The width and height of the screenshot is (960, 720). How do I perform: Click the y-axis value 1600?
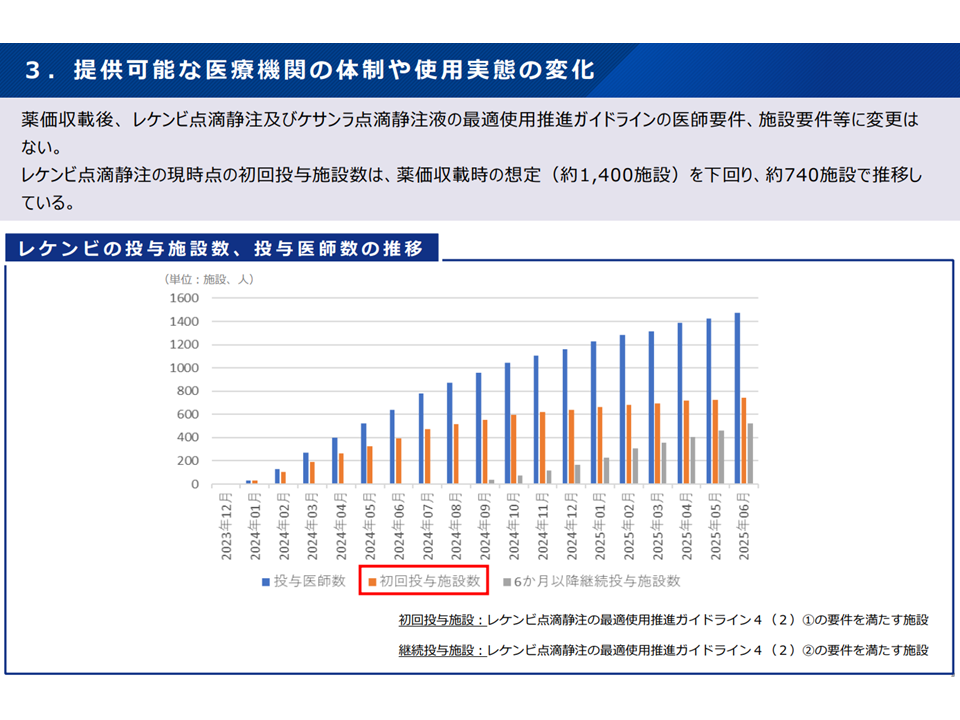(x=184, y=298)
